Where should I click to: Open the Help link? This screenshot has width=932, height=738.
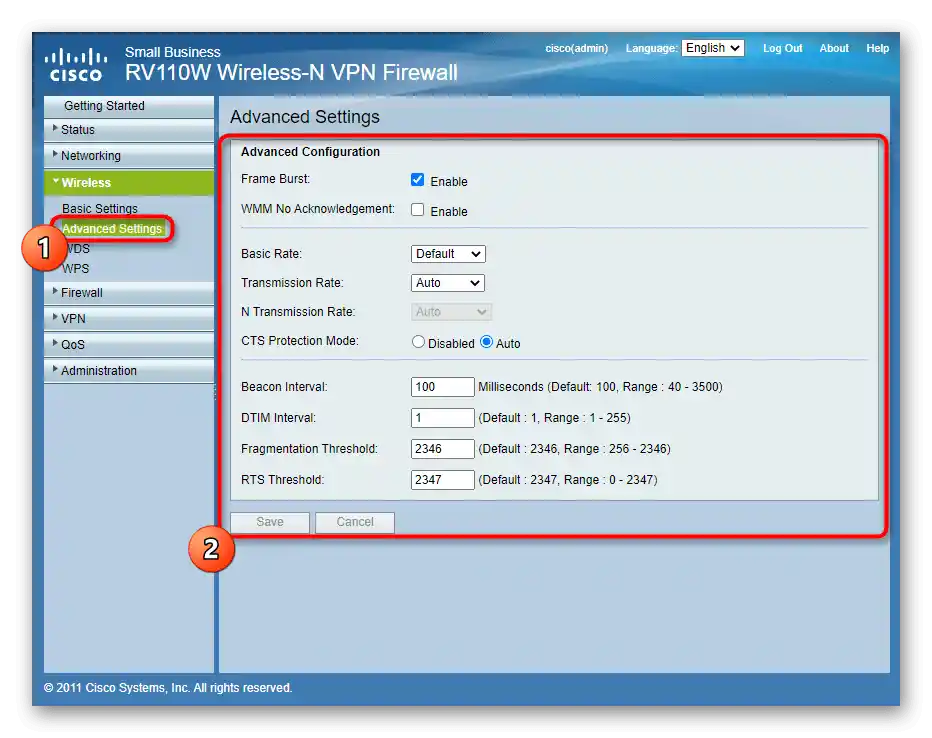[877, 48]
